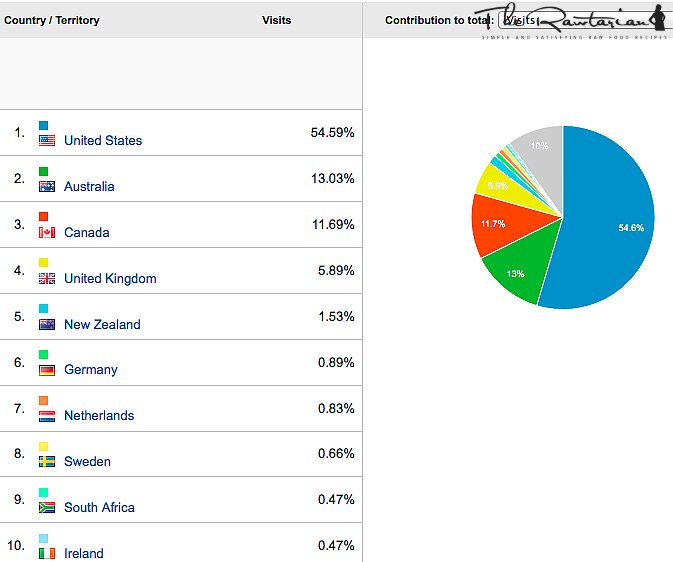Click the blue United States color swatch
673x562 pixels.
pos(44,126)
